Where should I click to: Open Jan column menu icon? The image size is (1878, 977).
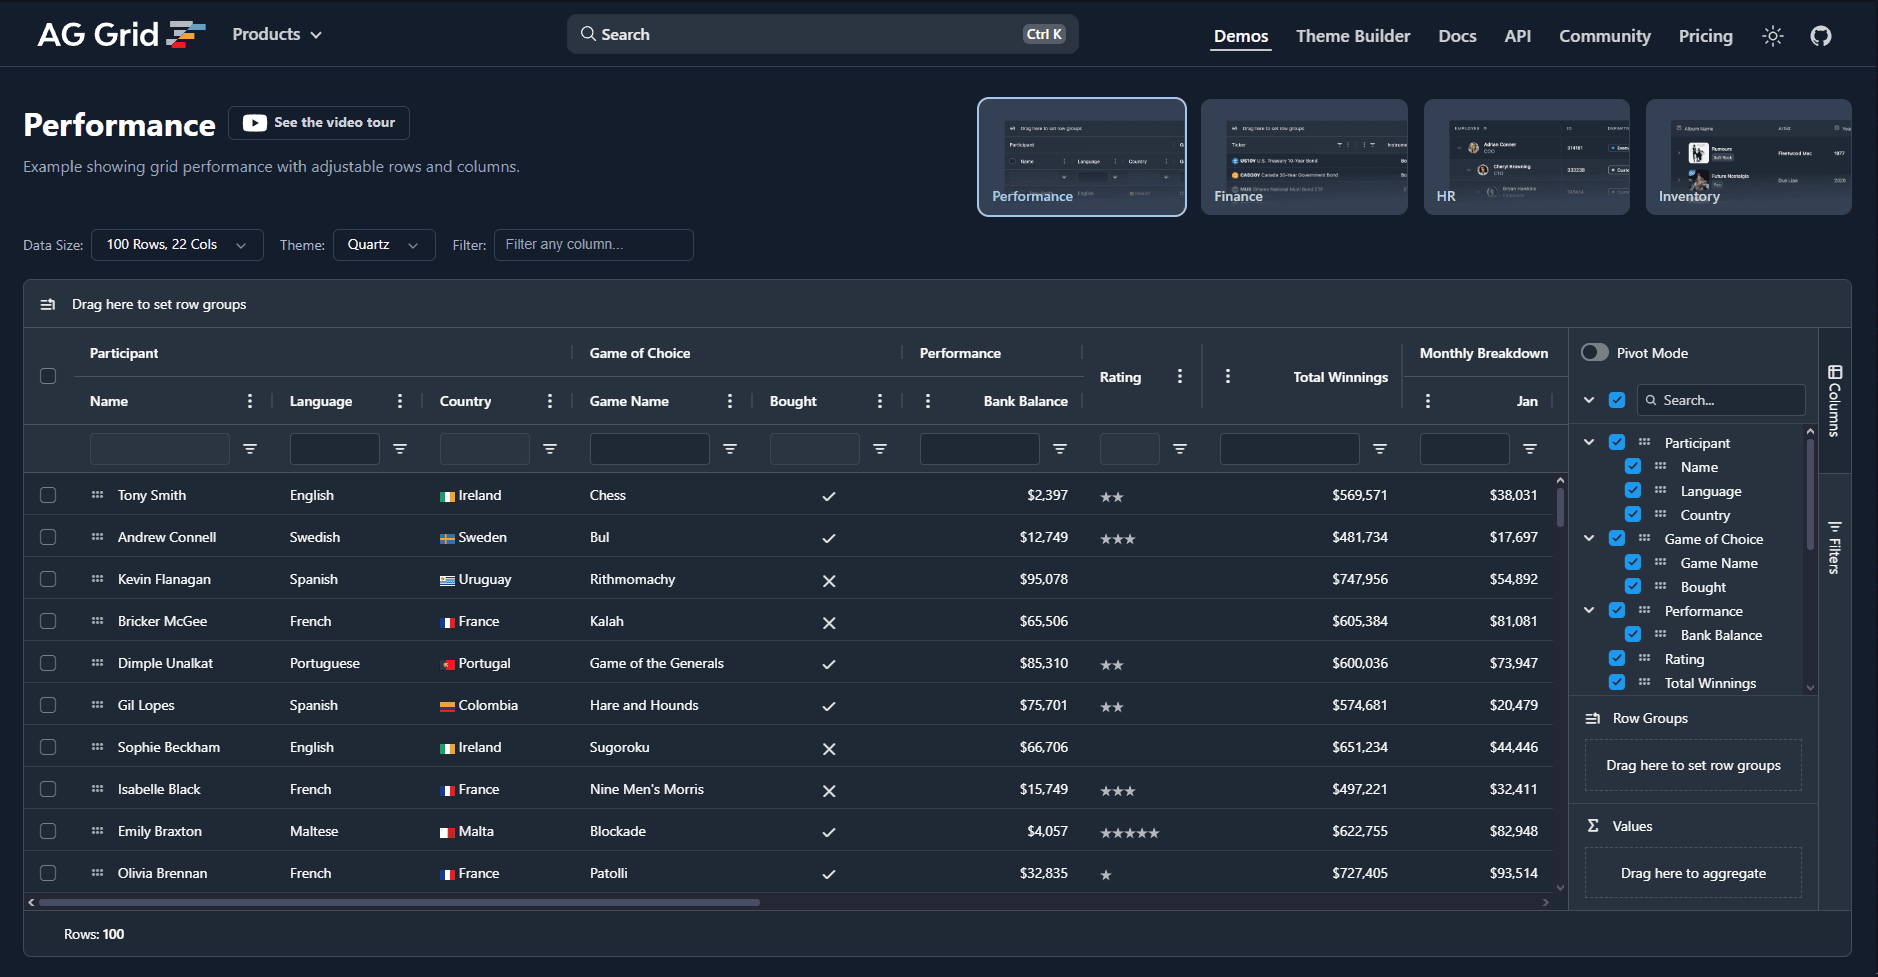pos(1428,401)
